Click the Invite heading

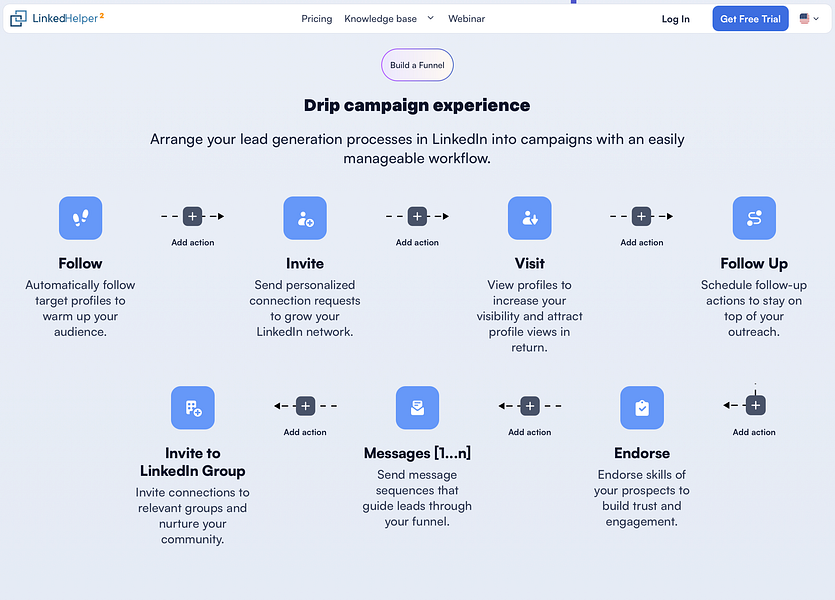pos(305,264)
